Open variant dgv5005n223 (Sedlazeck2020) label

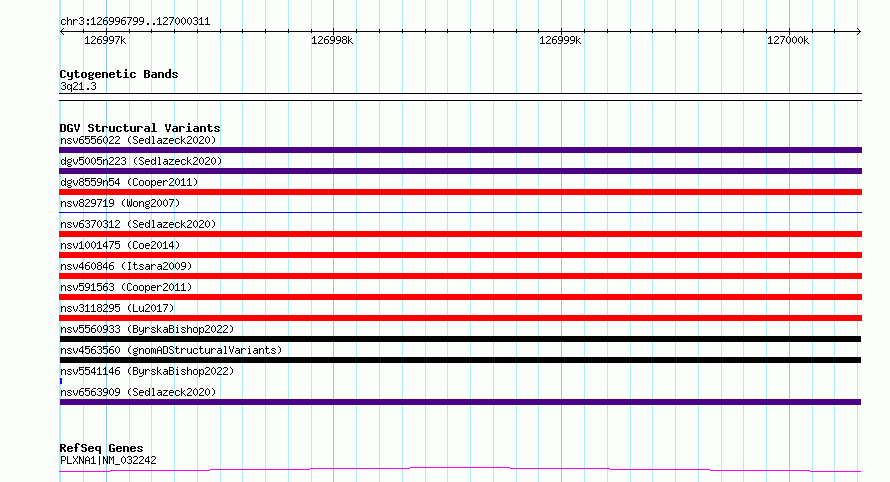[x=141, y=161]
